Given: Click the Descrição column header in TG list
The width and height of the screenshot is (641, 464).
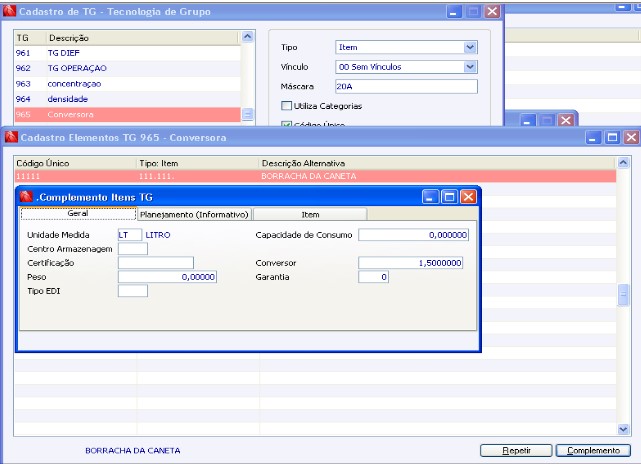Looking at the screenshot, I should pos(142,38).
